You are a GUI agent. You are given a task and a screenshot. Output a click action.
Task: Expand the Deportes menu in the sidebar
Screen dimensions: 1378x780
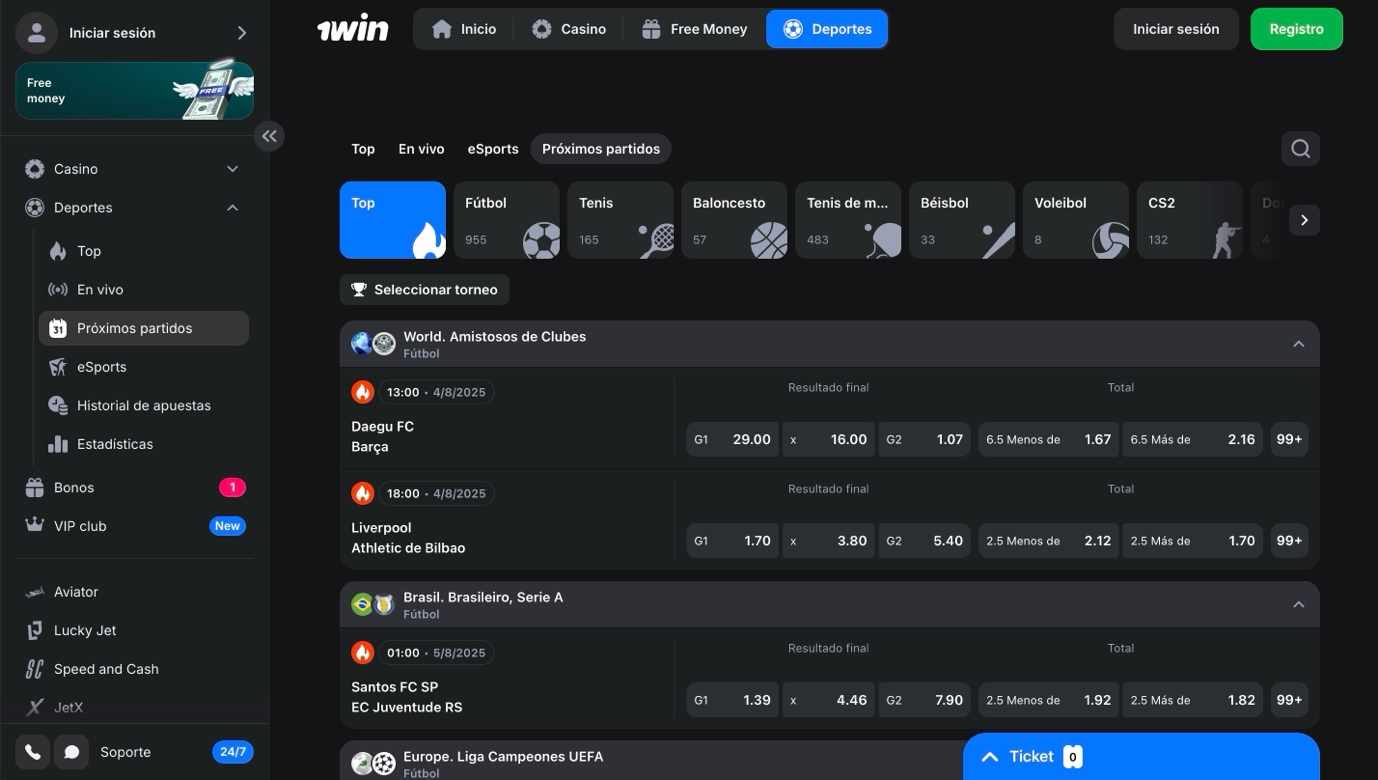pos(231,206)
